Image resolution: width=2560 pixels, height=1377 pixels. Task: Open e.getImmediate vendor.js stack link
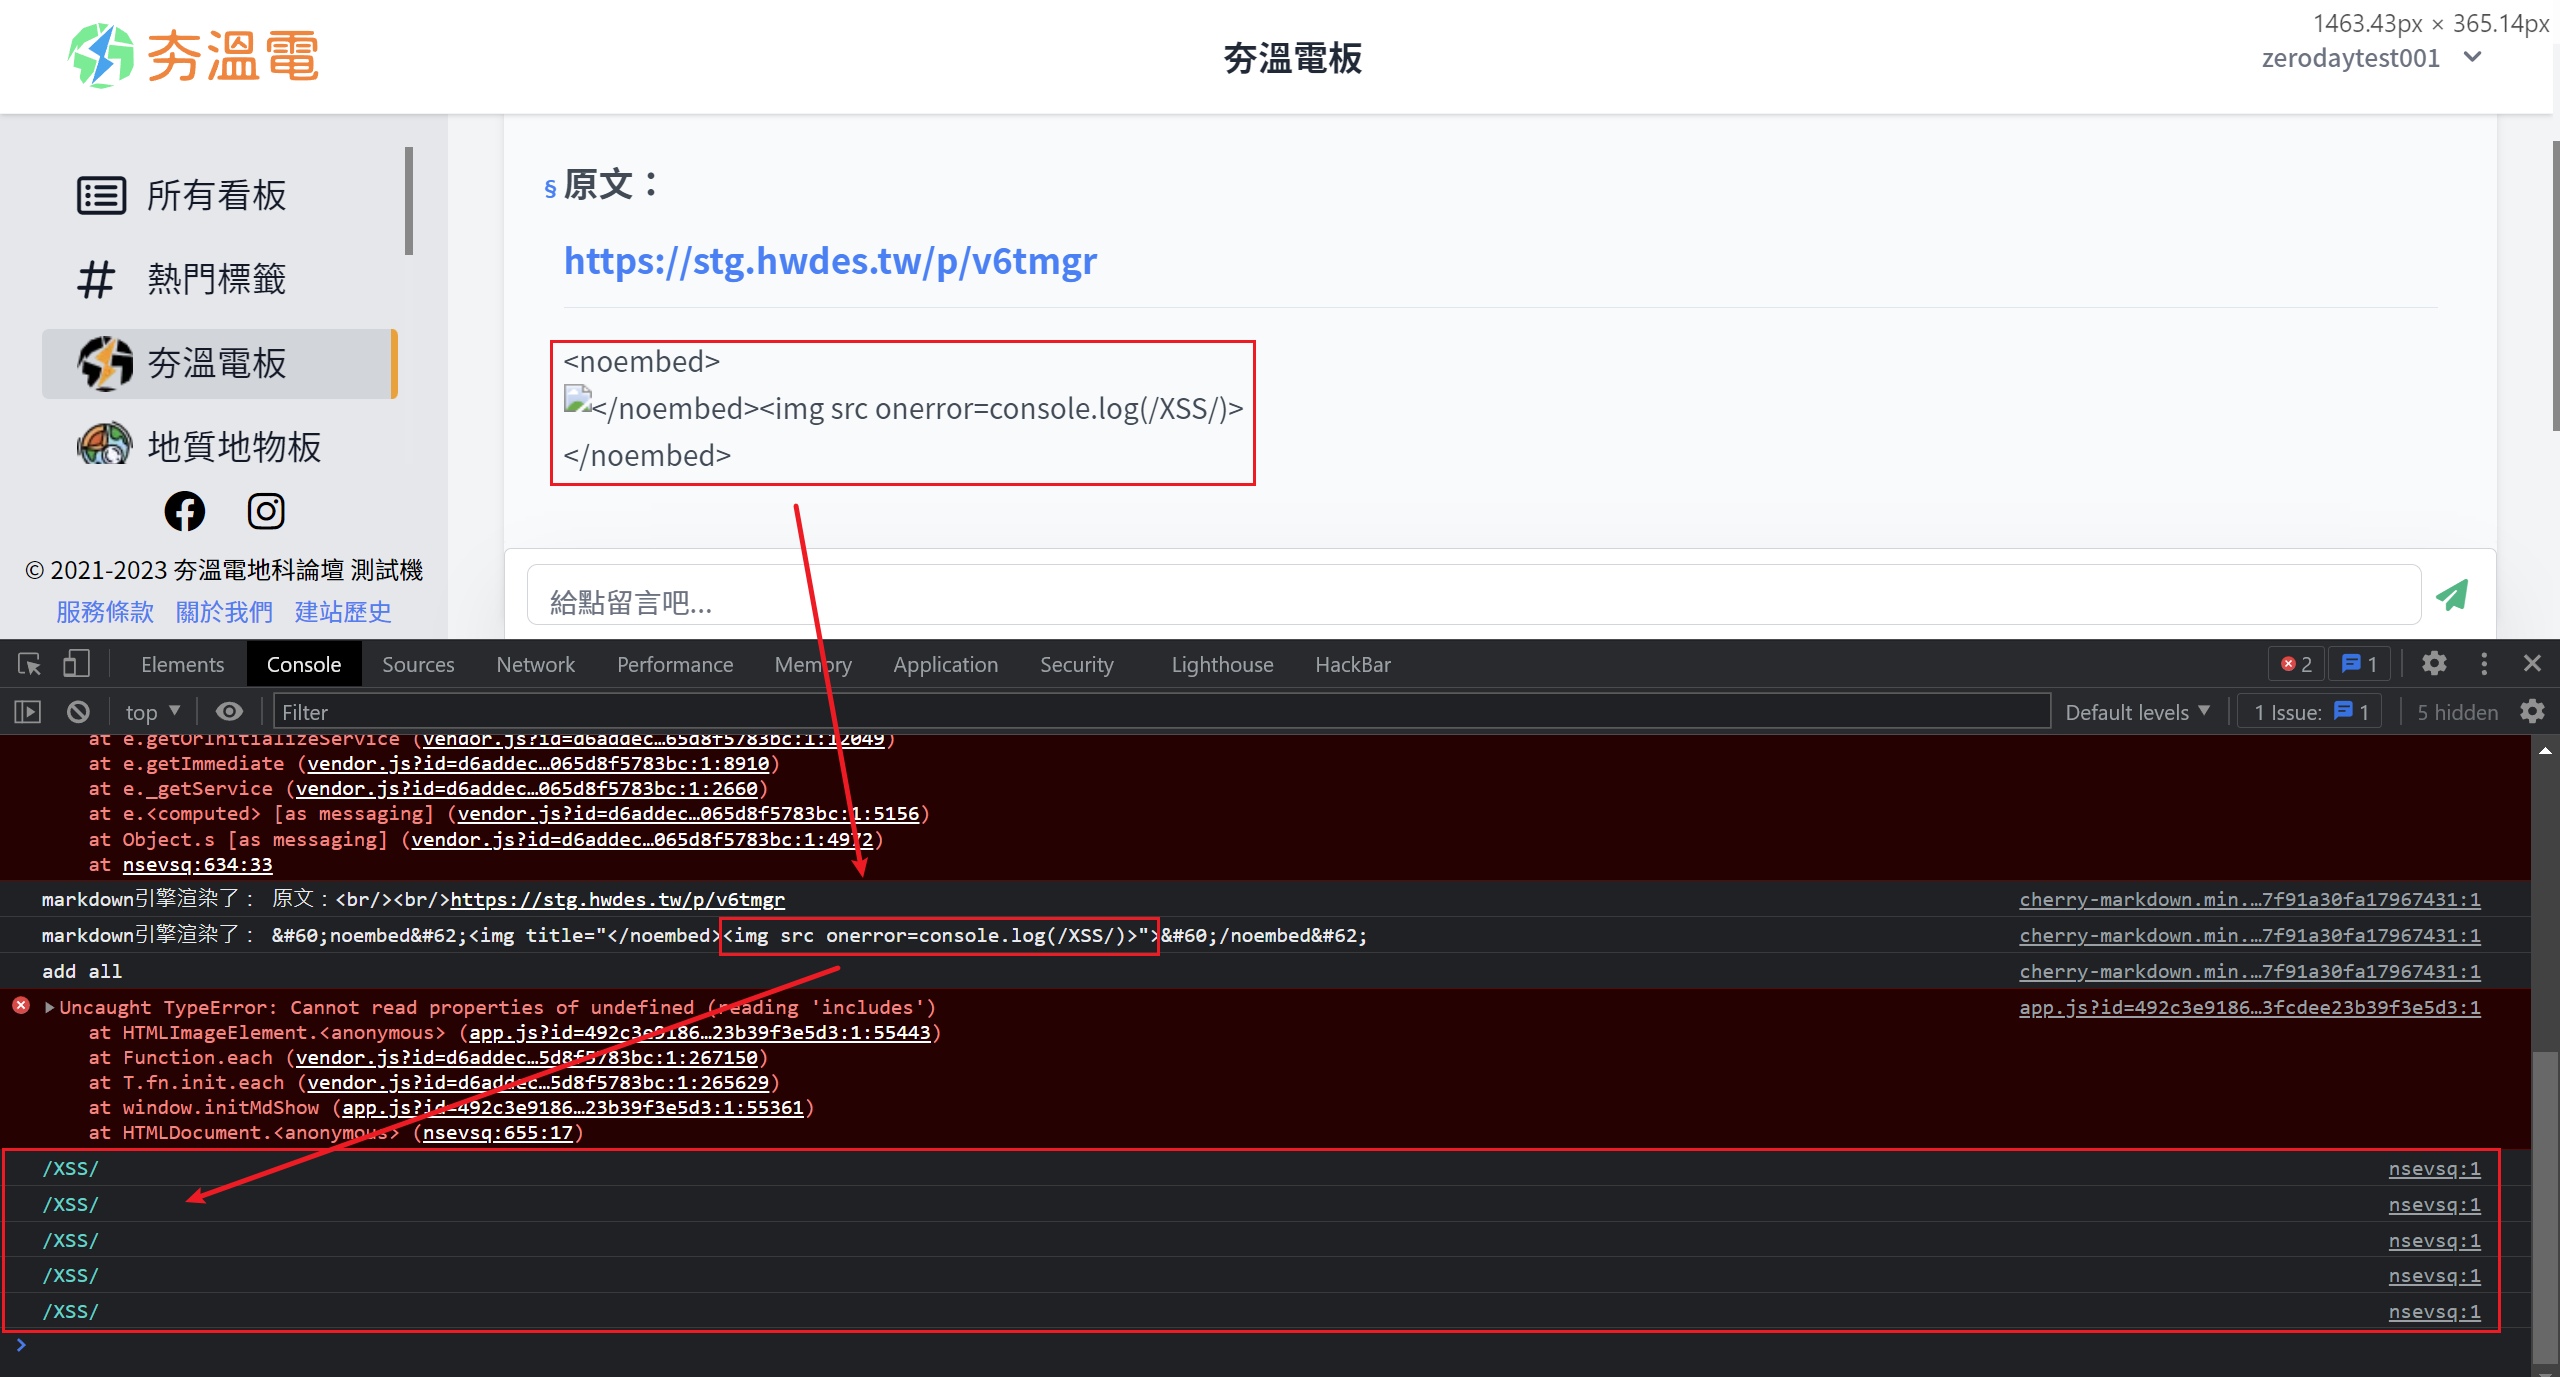[x=538, y=763]
